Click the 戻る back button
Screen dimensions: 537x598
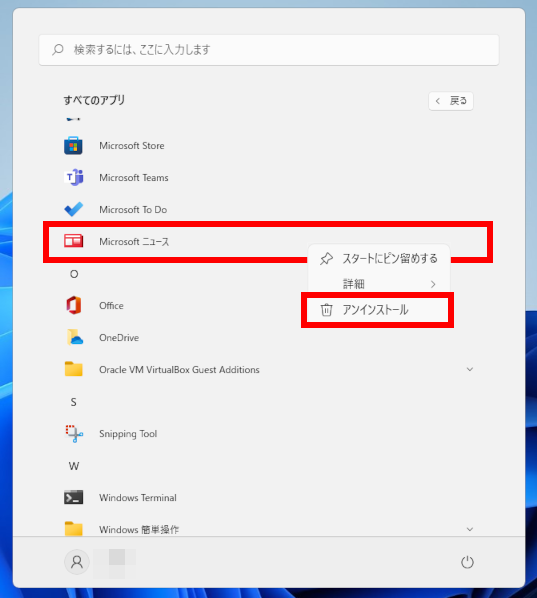click(451, 101)
